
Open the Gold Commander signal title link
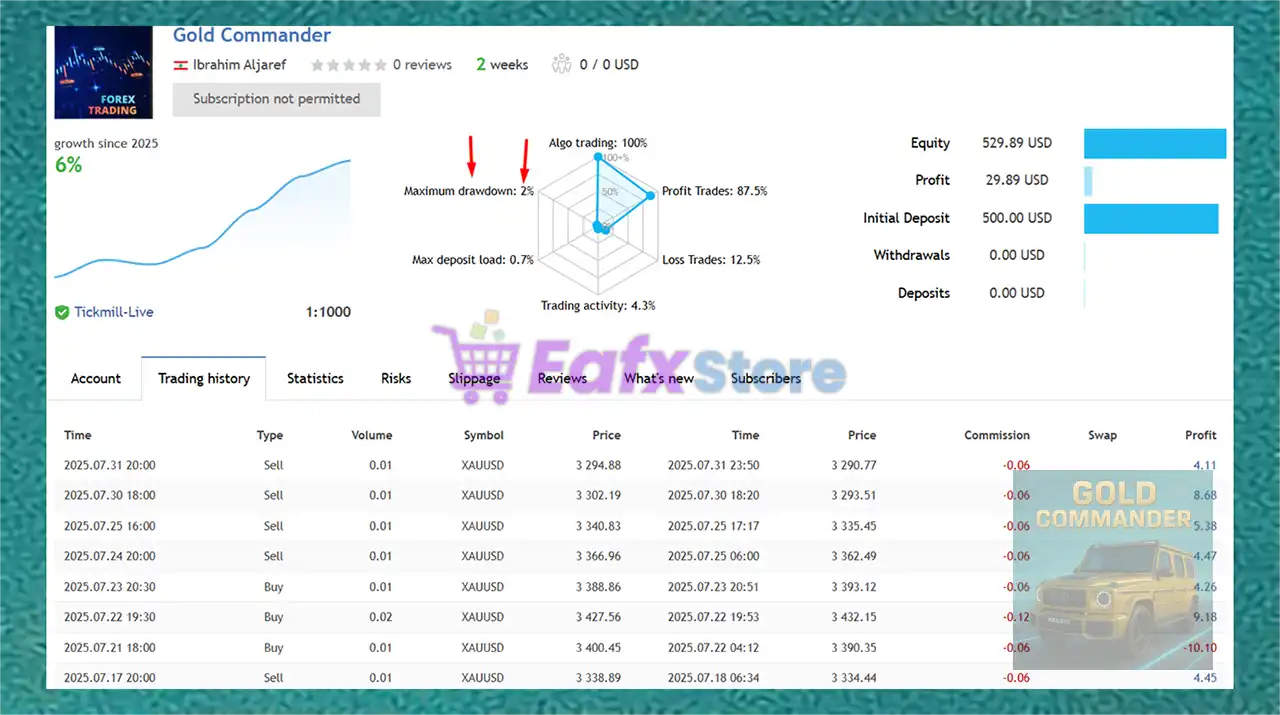[252, 35]
